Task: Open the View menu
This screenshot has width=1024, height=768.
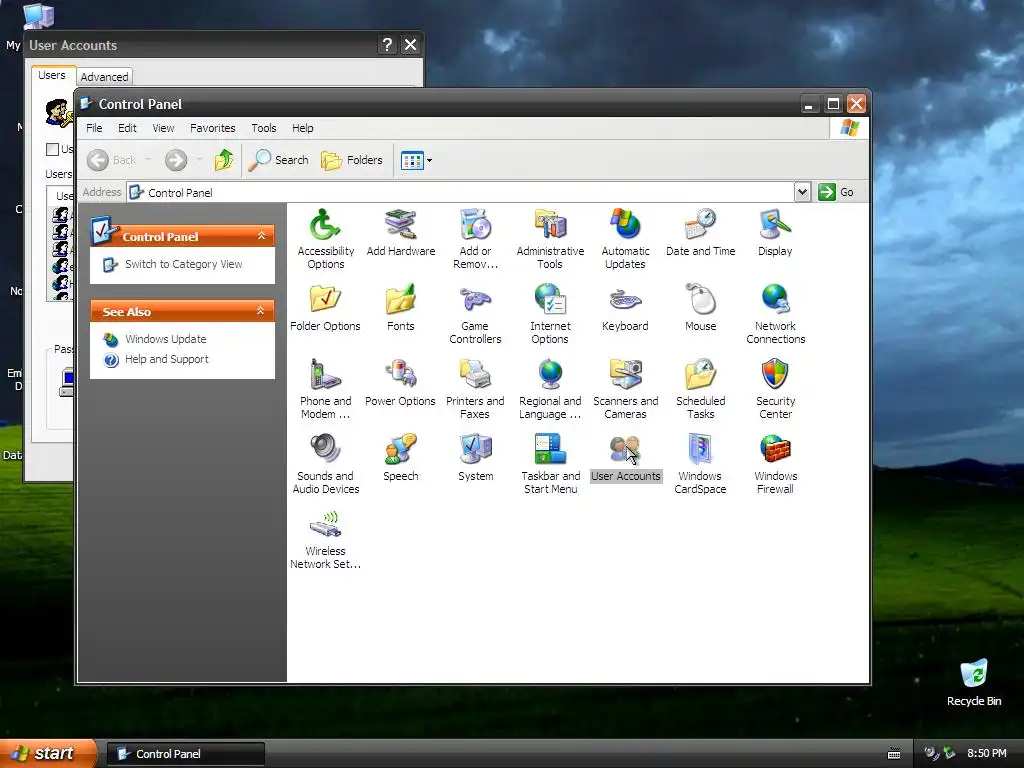Action: 163,128
